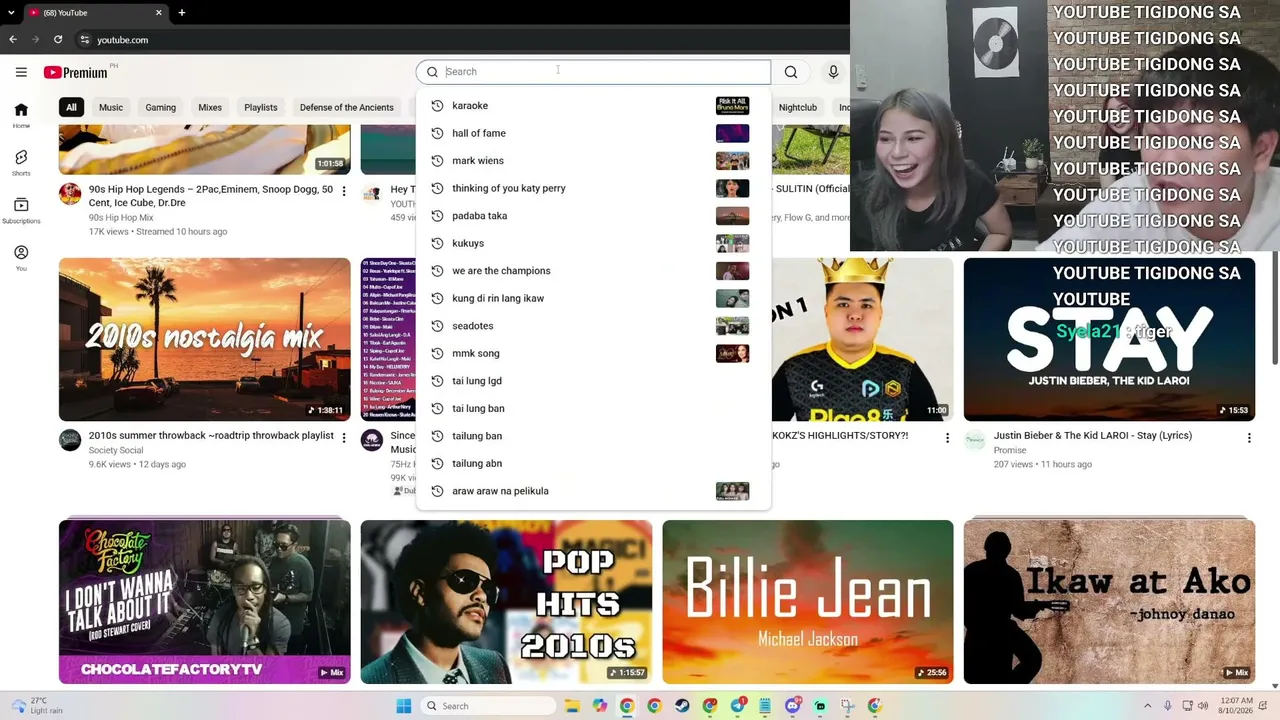Launch Copilot from the taskbar
Screen dimensions: 1280x720
(599, 706)
